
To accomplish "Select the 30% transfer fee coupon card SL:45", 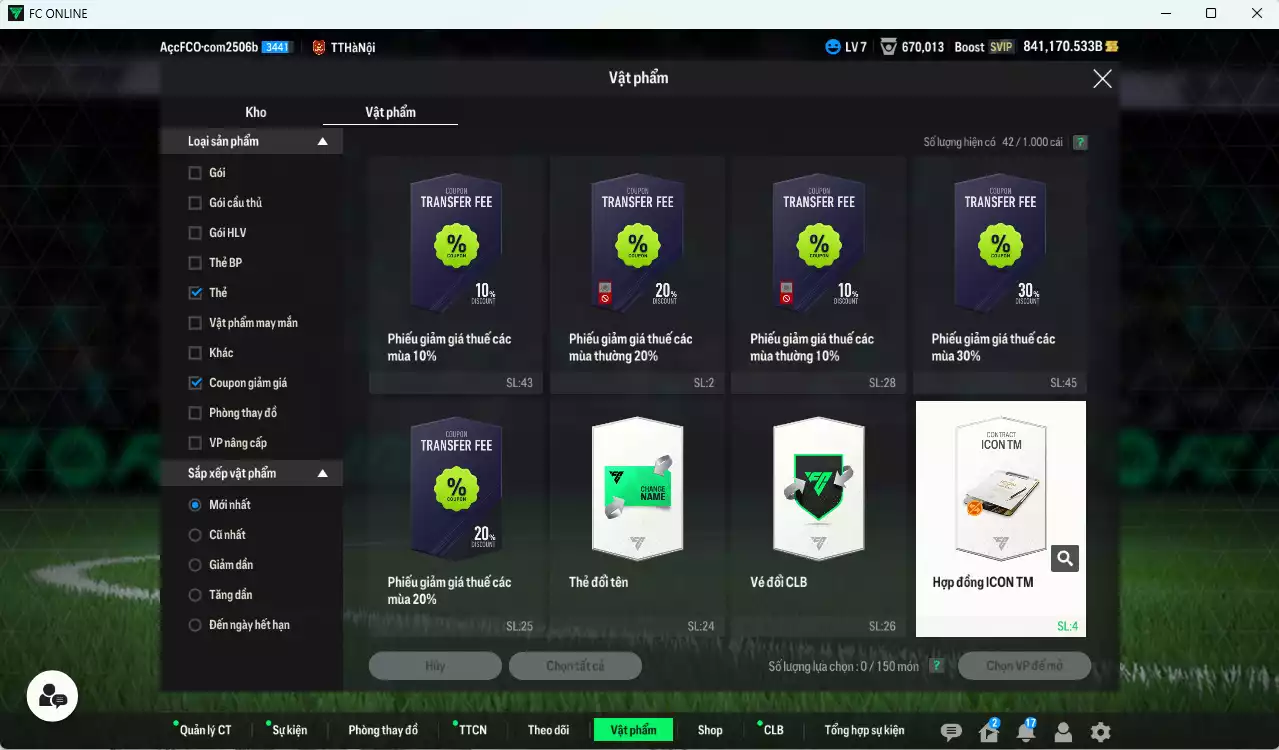I will click(x=1000, y=275).
